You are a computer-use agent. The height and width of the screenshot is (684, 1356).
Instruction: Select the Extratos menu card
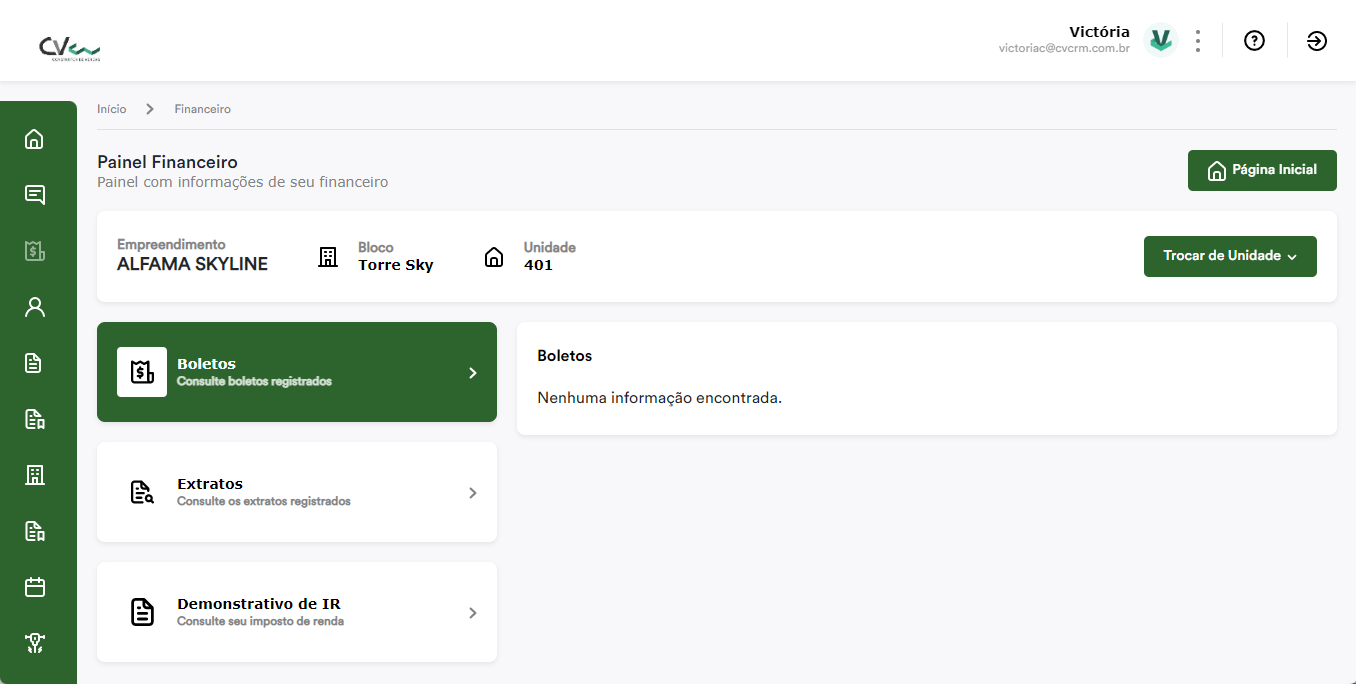tap(297, 492)
